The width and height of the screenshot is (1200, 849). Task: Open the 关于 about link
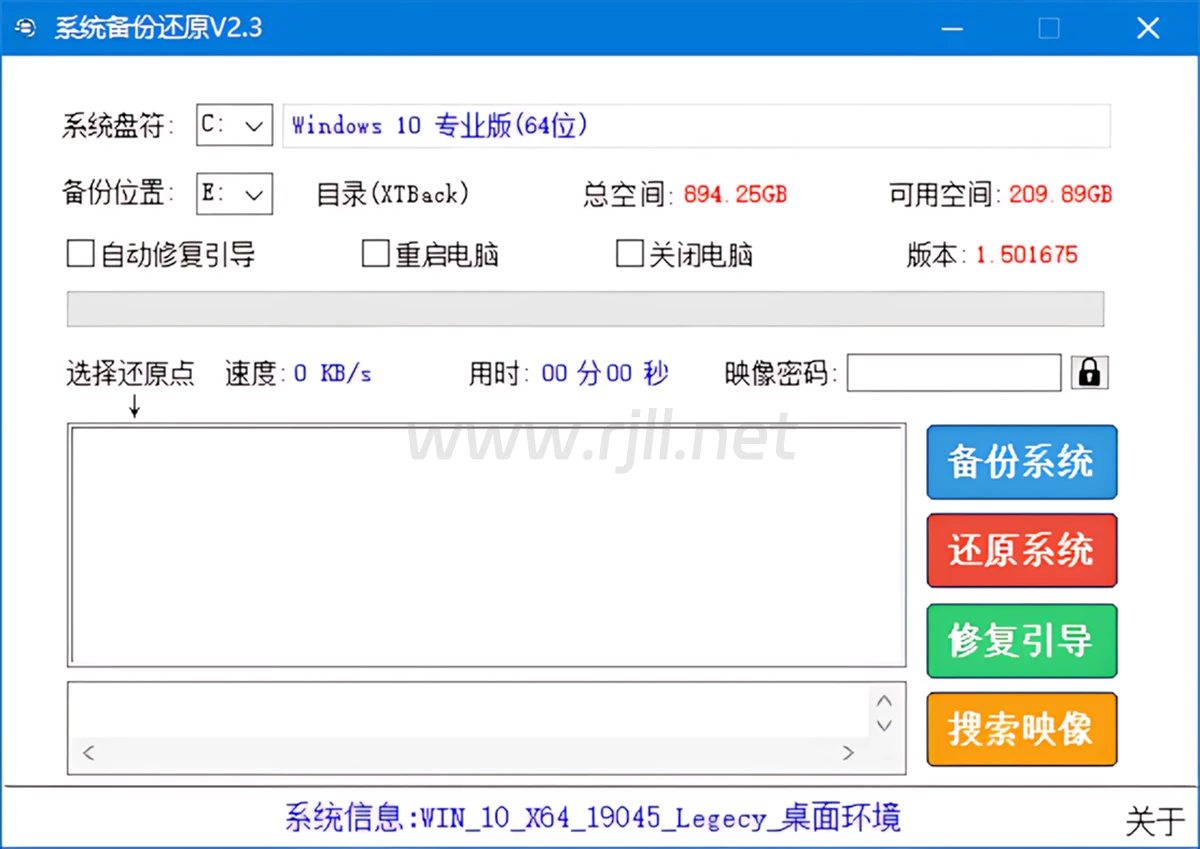point(1154,821)
